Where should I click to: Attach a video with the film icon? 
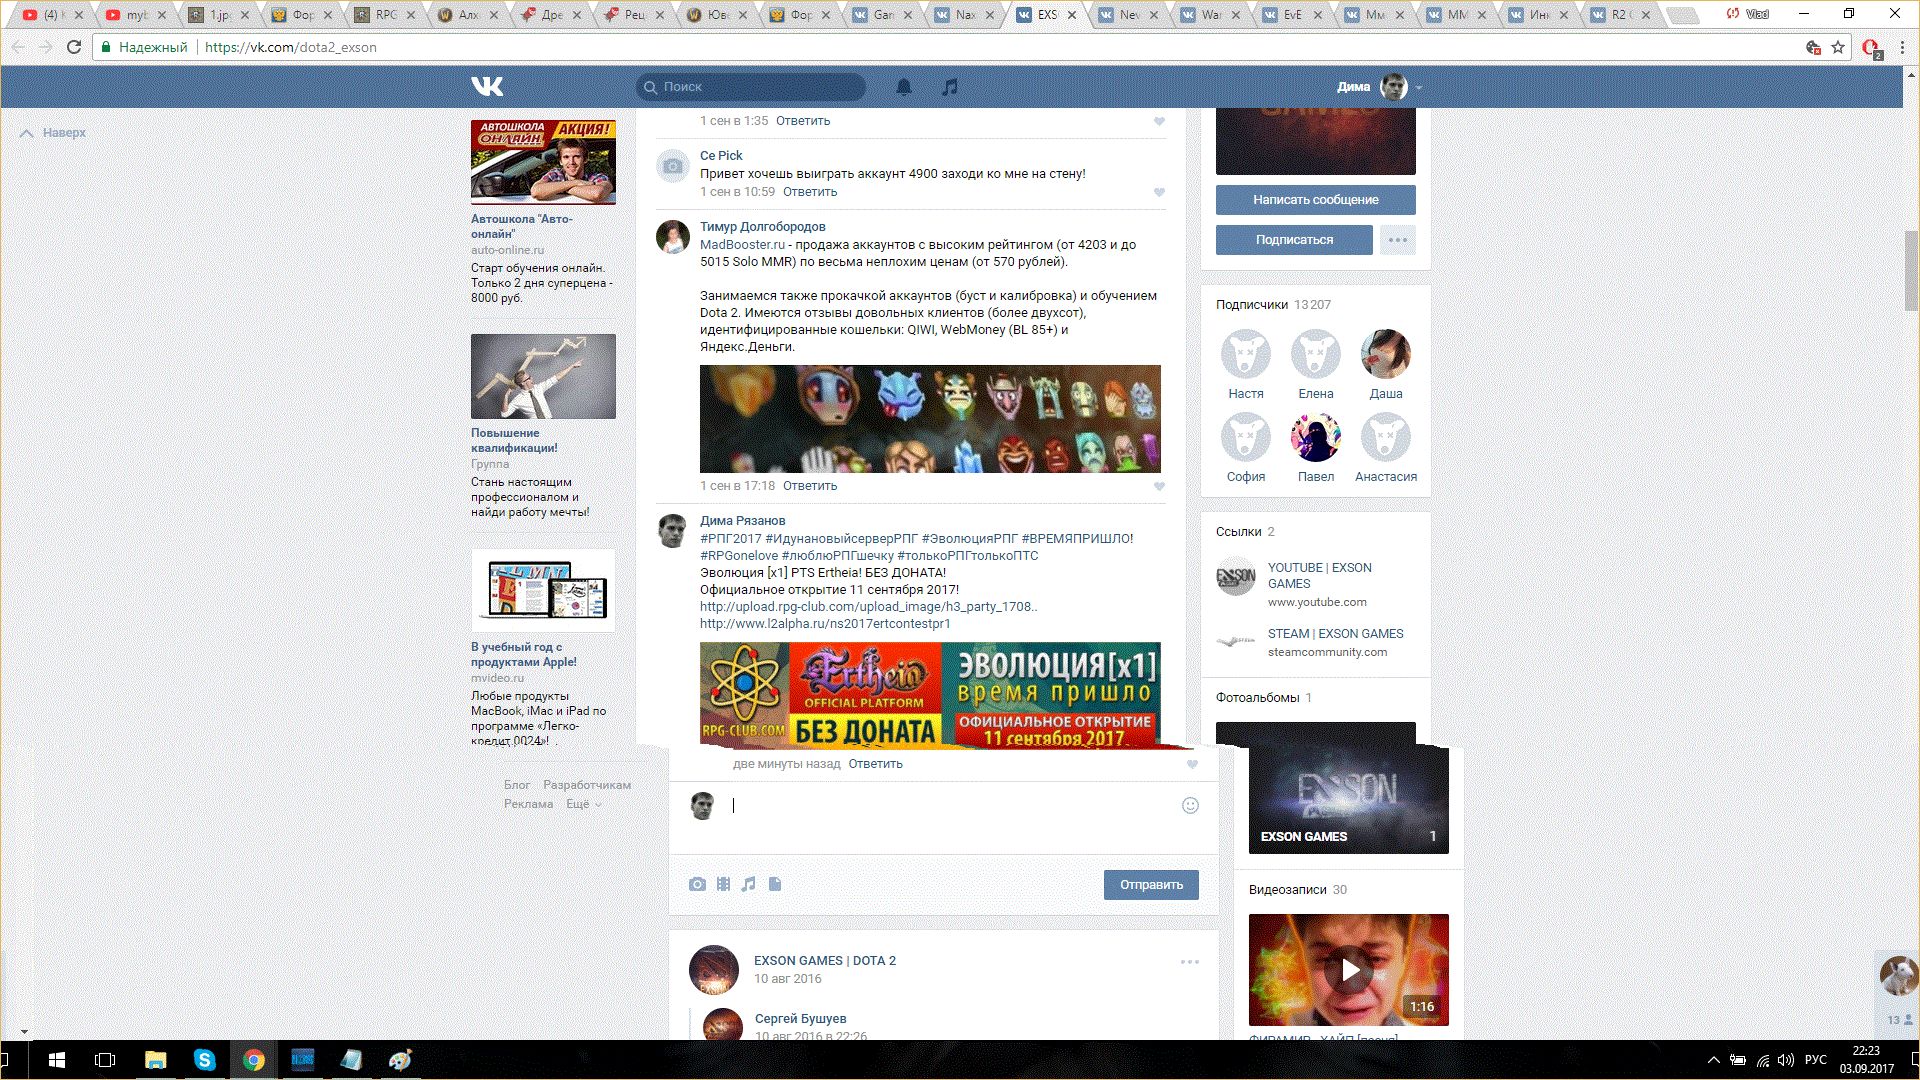click(723, 884)
